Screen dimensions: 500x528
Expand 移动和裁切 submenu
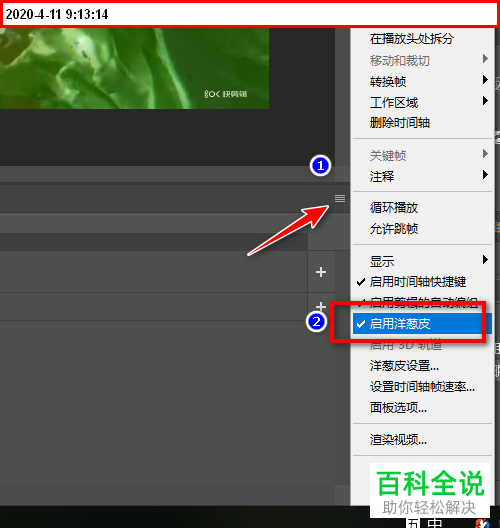[422, 60]
